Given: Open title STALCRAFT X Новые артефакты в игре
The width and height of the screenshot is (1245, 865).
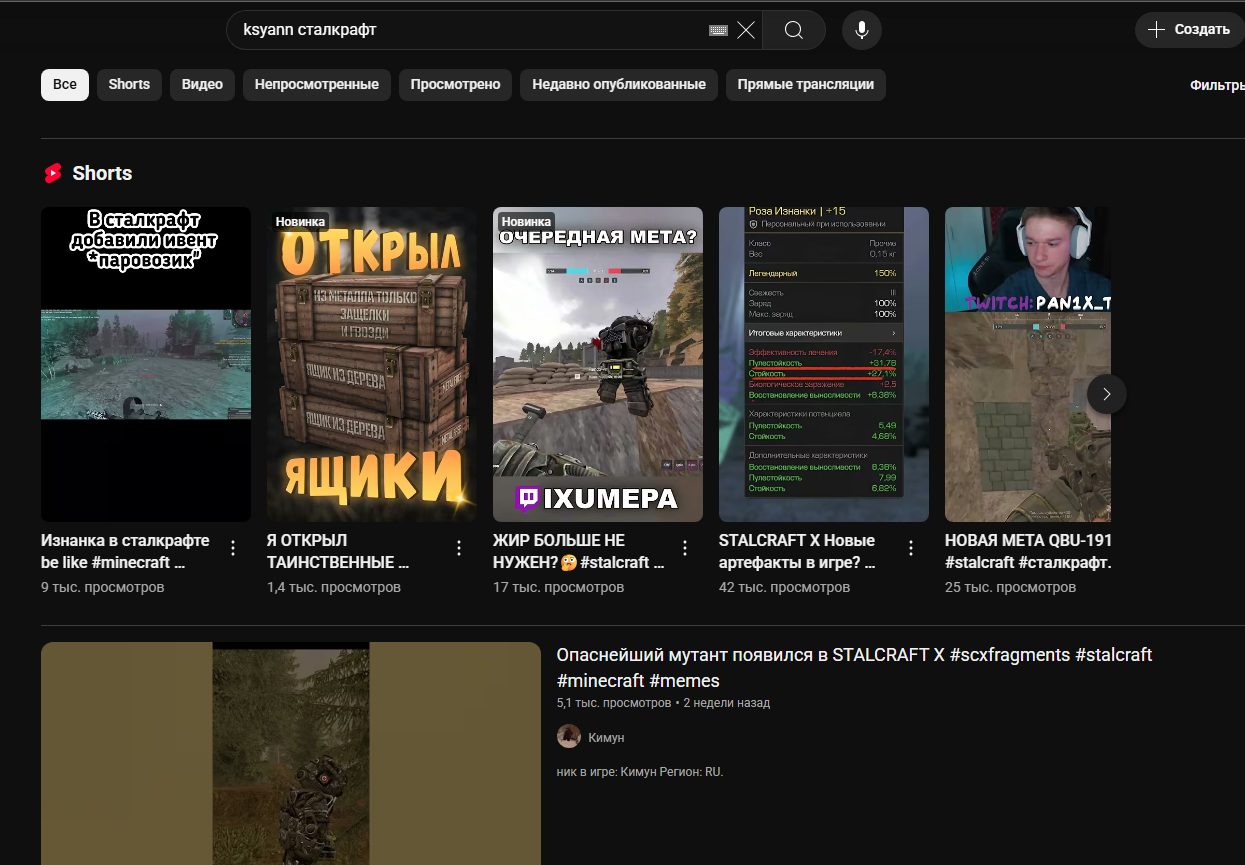Looking at the screenshot, I should pos(798,551).
